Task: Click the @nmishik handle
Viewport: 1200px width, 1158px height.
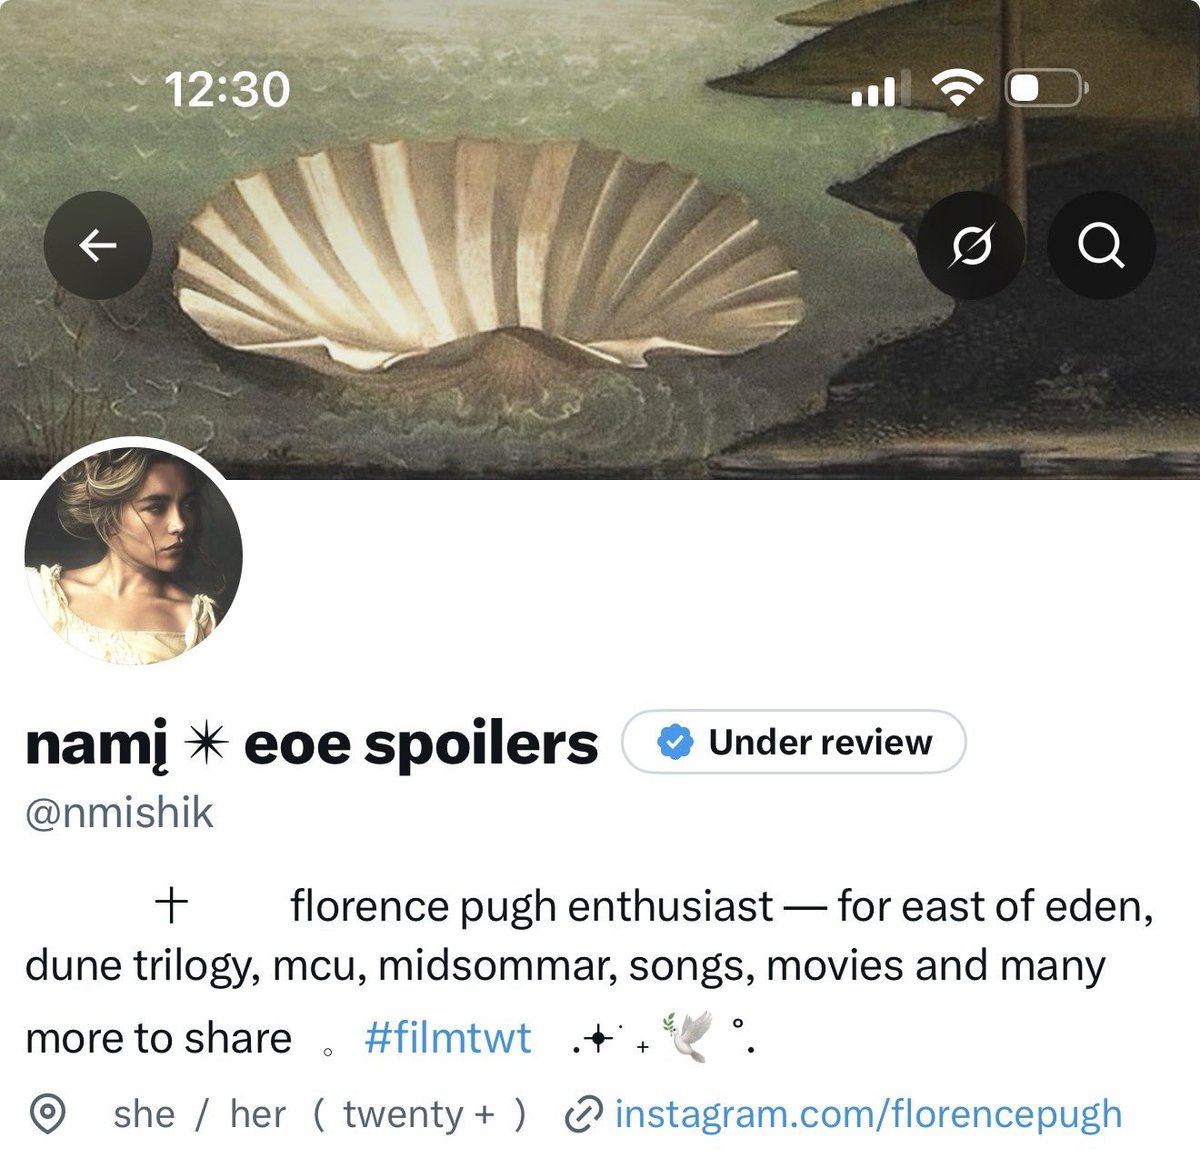Action: tap(120, 812)
